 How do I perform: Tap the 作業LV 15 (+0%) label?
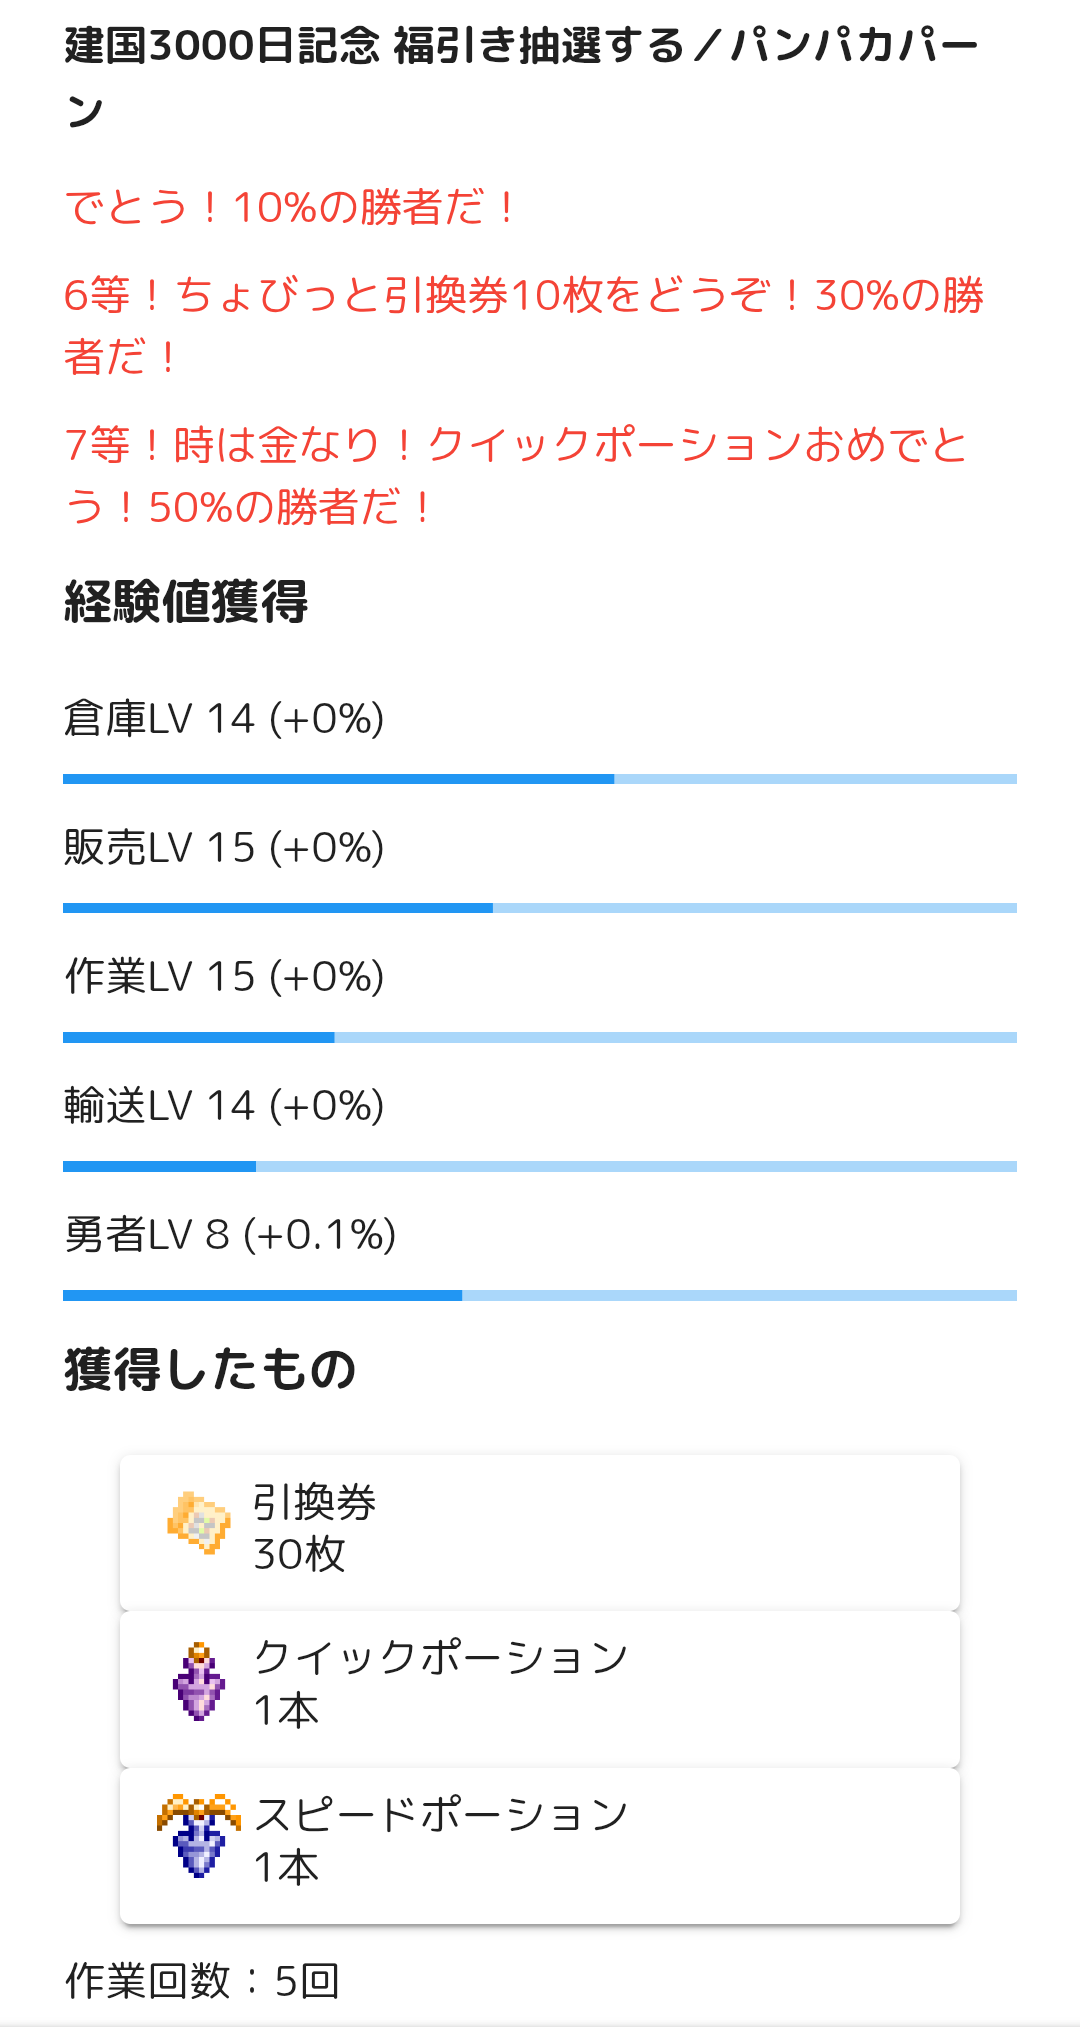click(x=224, y=976)
